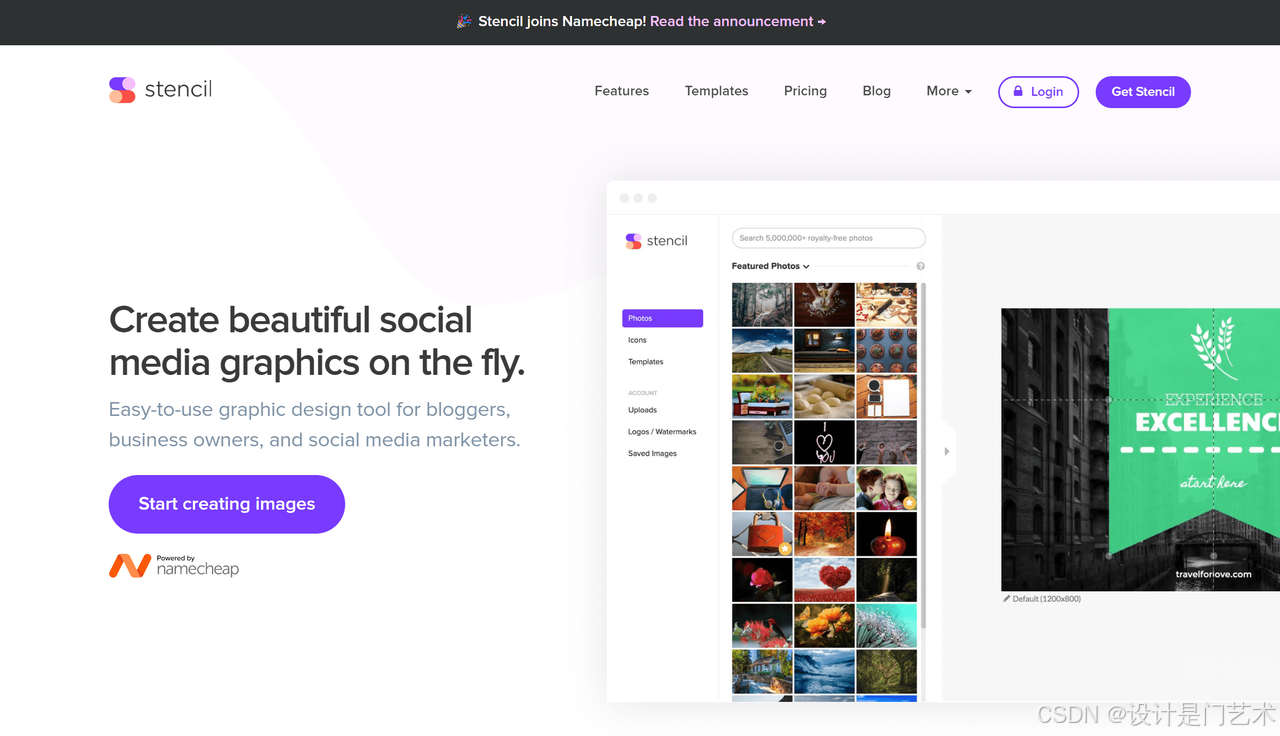
Task: Select the lit red candle thumbnail
Action: click(886, 534)
